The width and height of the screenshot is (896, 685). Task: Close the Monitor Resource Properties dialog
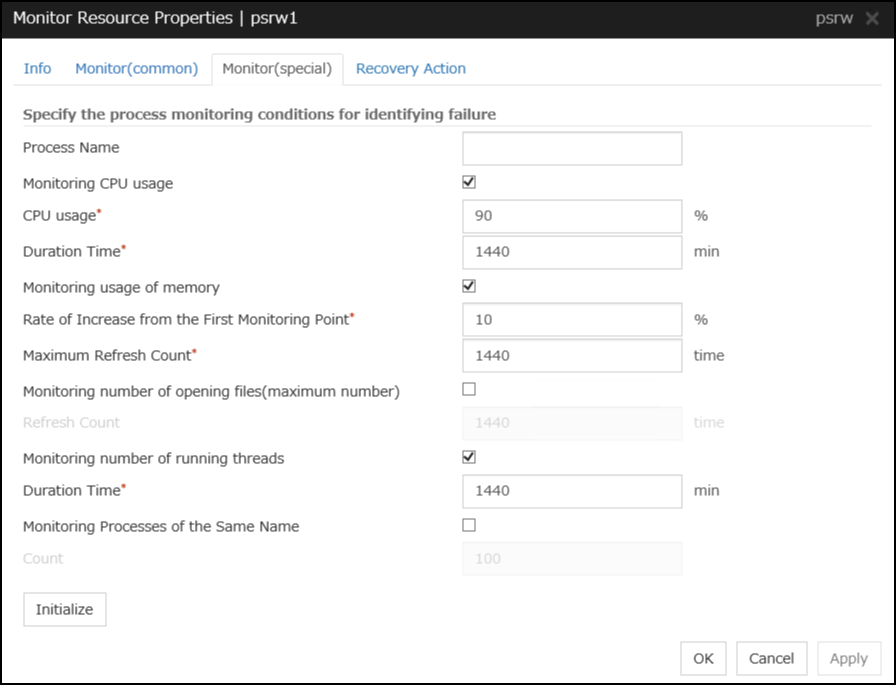click(873, 19)
